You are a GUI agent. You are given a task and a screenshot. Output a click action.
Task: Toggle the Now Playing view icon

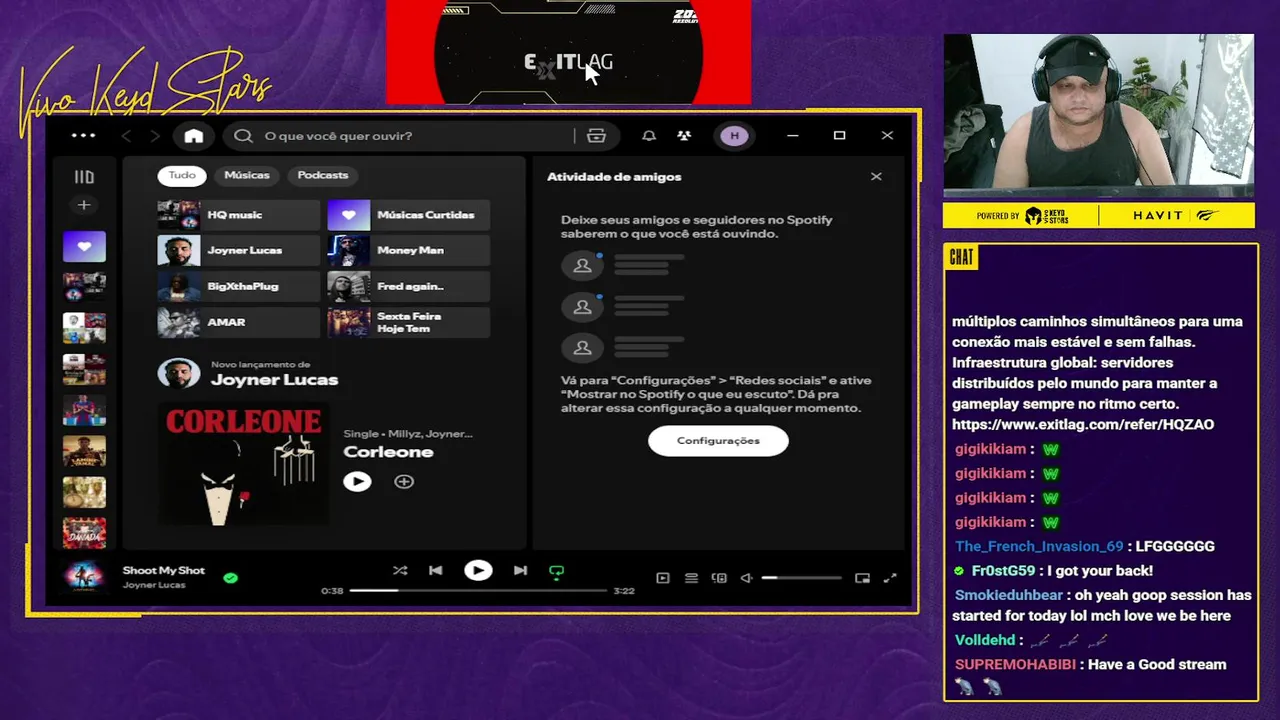pyautogui.click(x=663, y=578)
